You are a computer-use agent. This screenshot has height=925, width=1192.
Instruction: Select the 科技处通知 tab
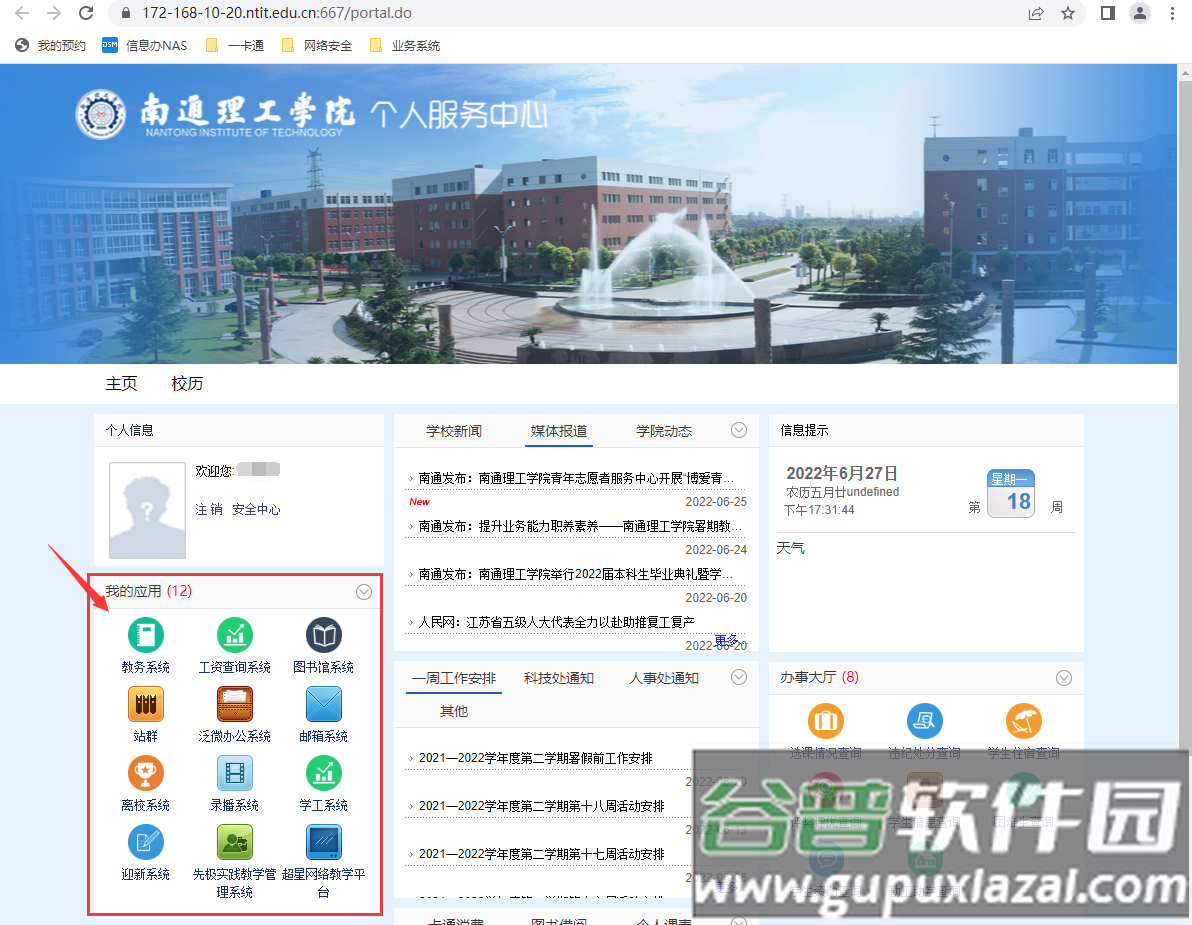(559, 678)
